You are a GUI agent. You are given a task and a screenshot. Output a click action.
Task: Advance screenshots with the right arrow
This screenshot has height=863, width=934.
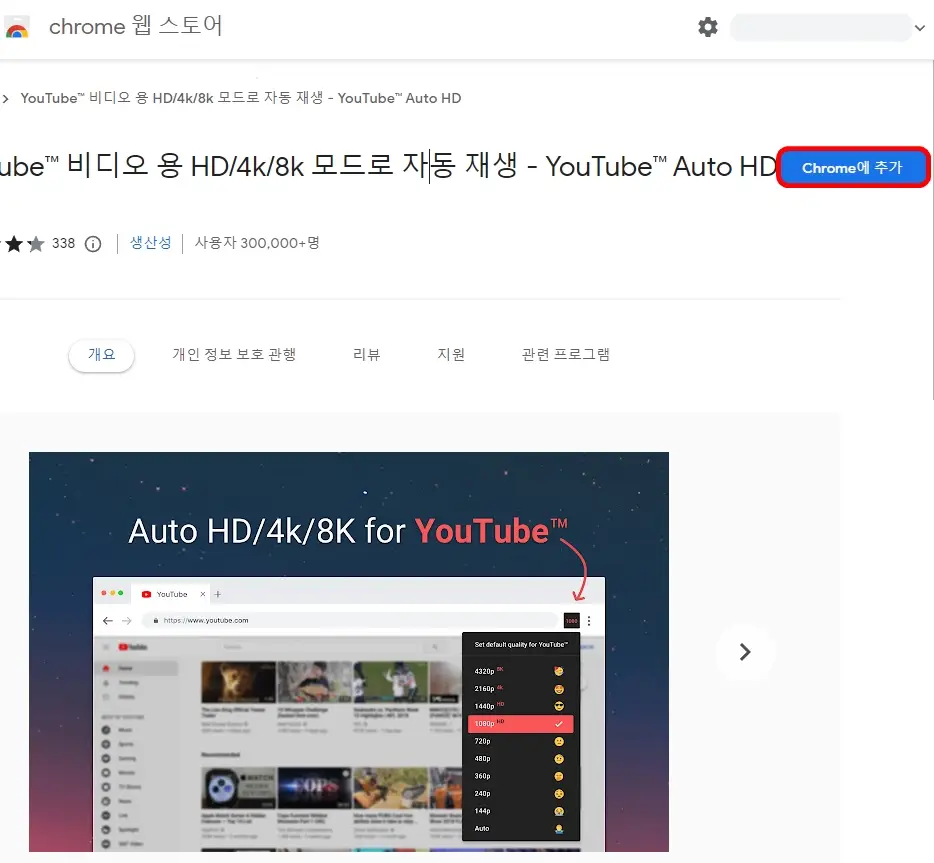point(744,651)
